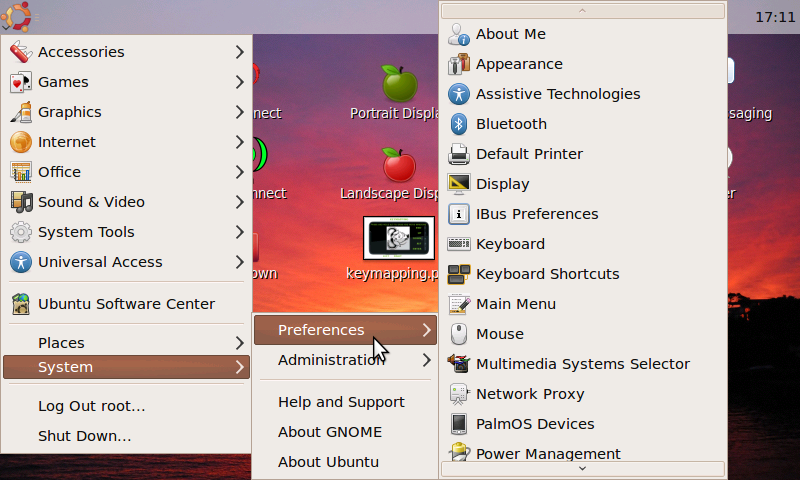The height and width of the screenshot is (480, 800).
Task: Click the Games playing cards icon
Action: (x=21, y=82)
